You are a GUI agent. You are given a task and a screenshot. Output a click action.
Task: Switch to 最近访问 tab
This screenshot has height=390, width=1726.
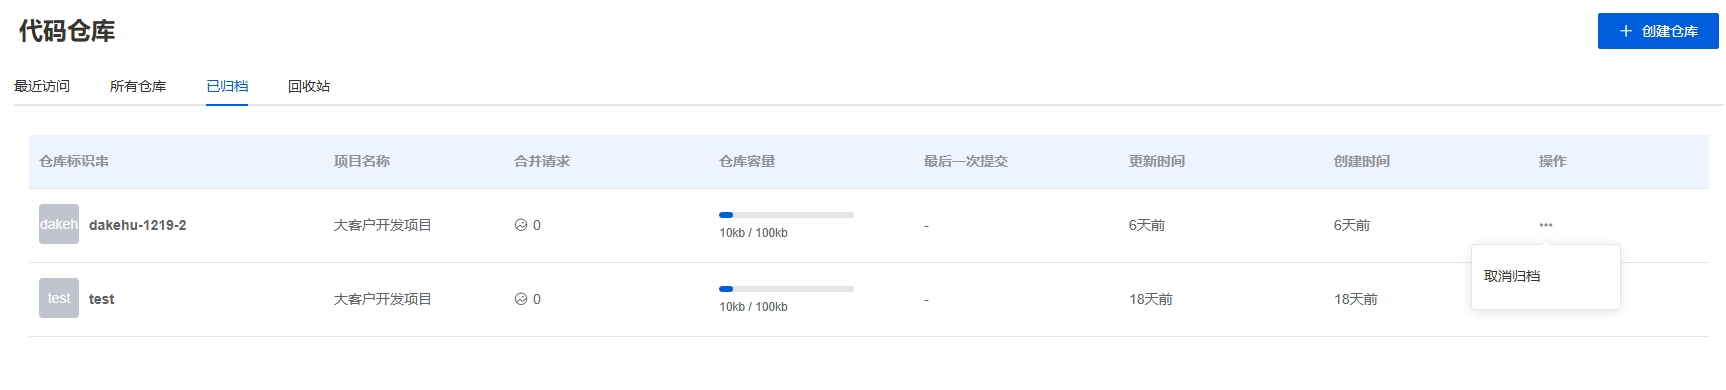[42, 86]
